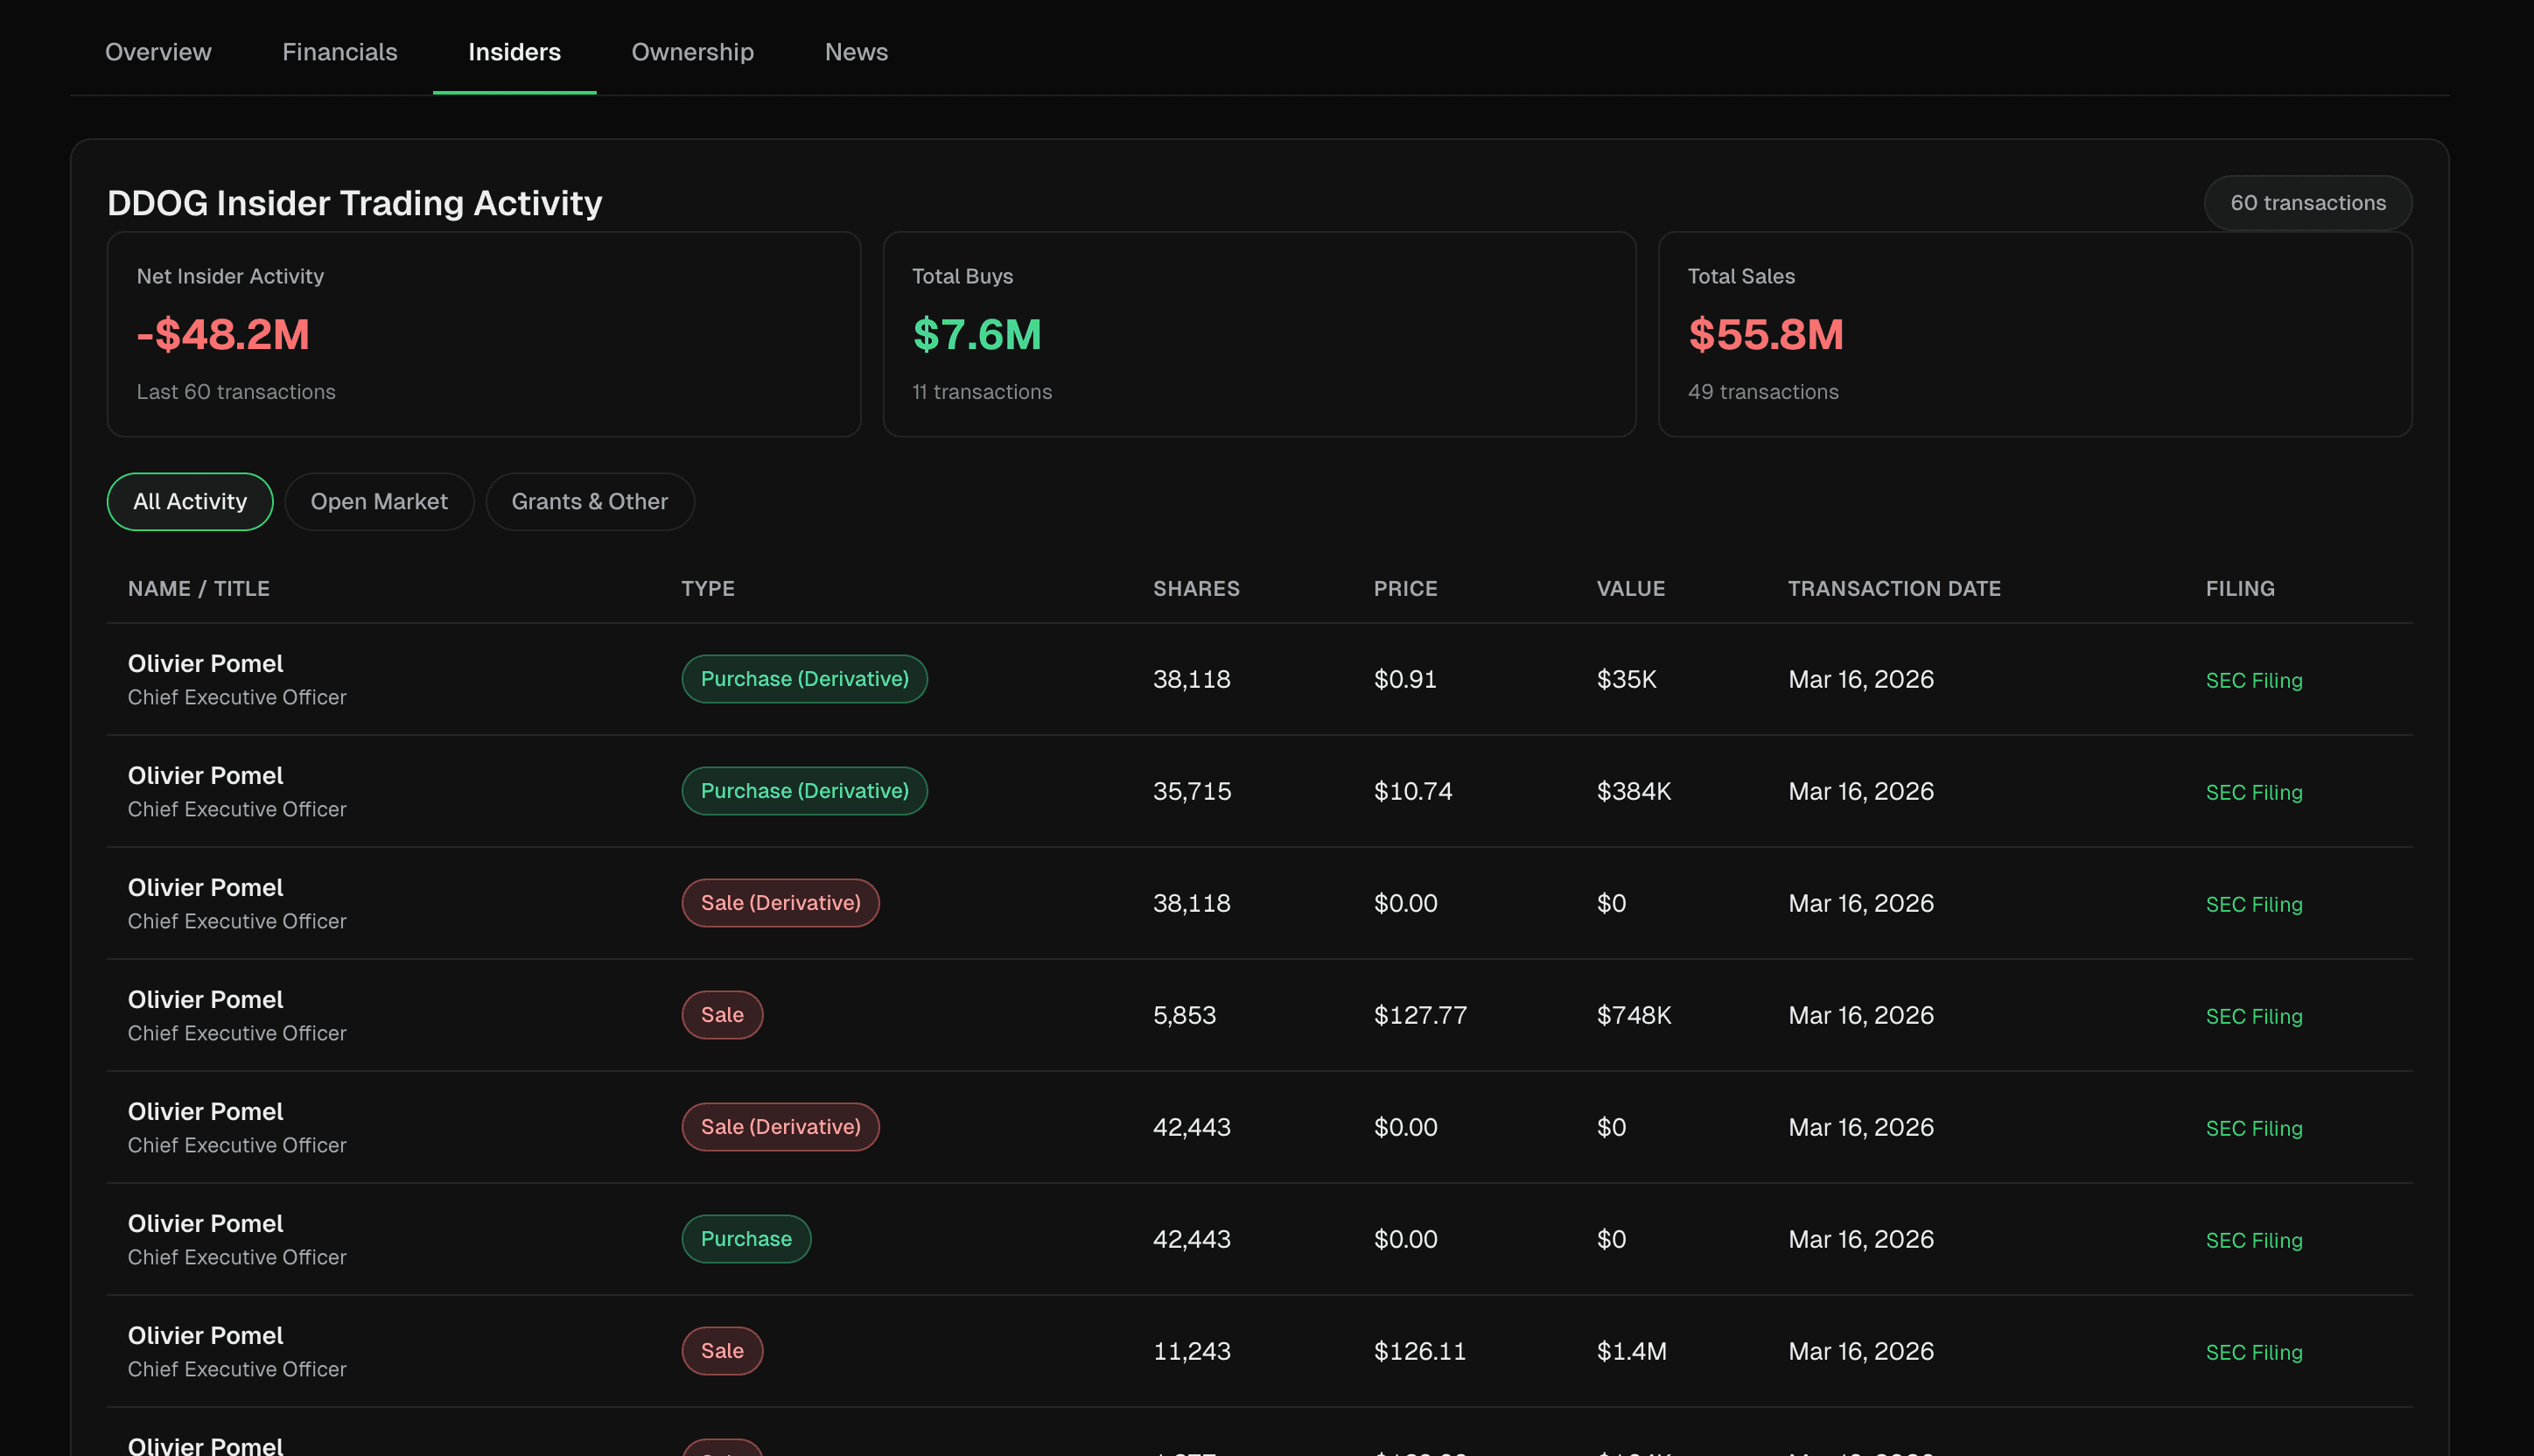2534x1456 pixels.
Task: Click the Sale (Derivative) badge for 42,443 shares
Action: point(781,1127)
